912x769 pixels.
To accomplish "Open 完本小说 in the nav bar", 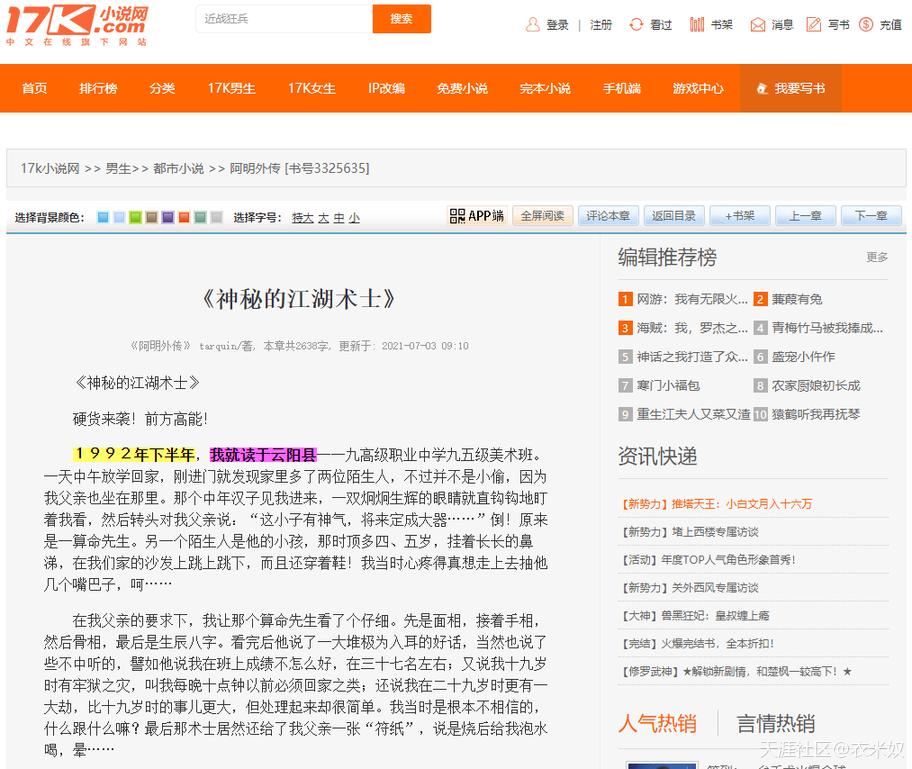I will coord(545,88).
